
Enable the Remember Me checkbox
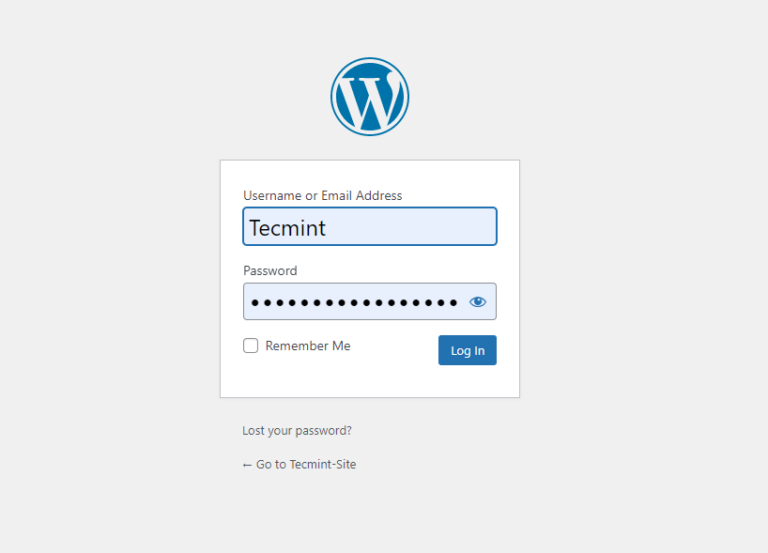click(251, 346)
